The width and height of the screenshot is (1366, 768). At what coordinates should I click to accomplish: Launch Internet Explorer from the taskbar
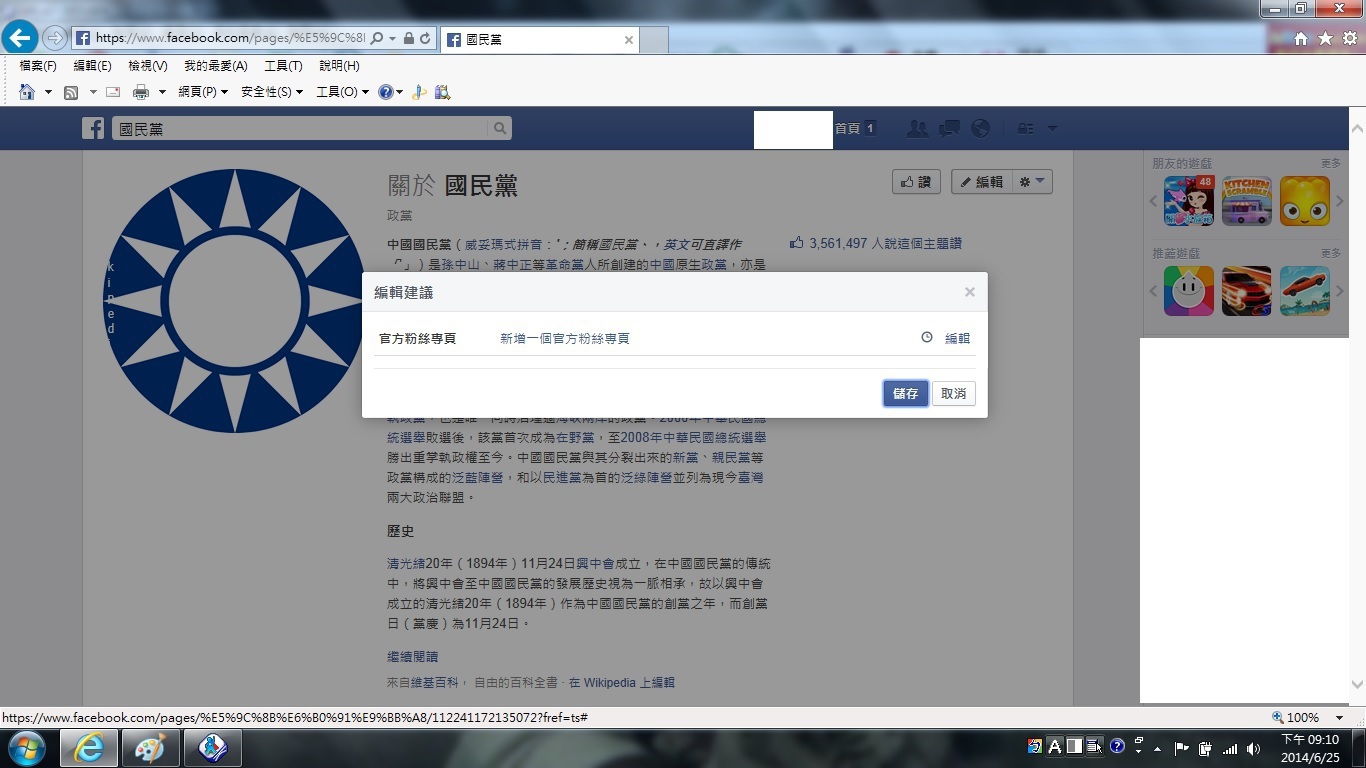(x=89, y=748)
